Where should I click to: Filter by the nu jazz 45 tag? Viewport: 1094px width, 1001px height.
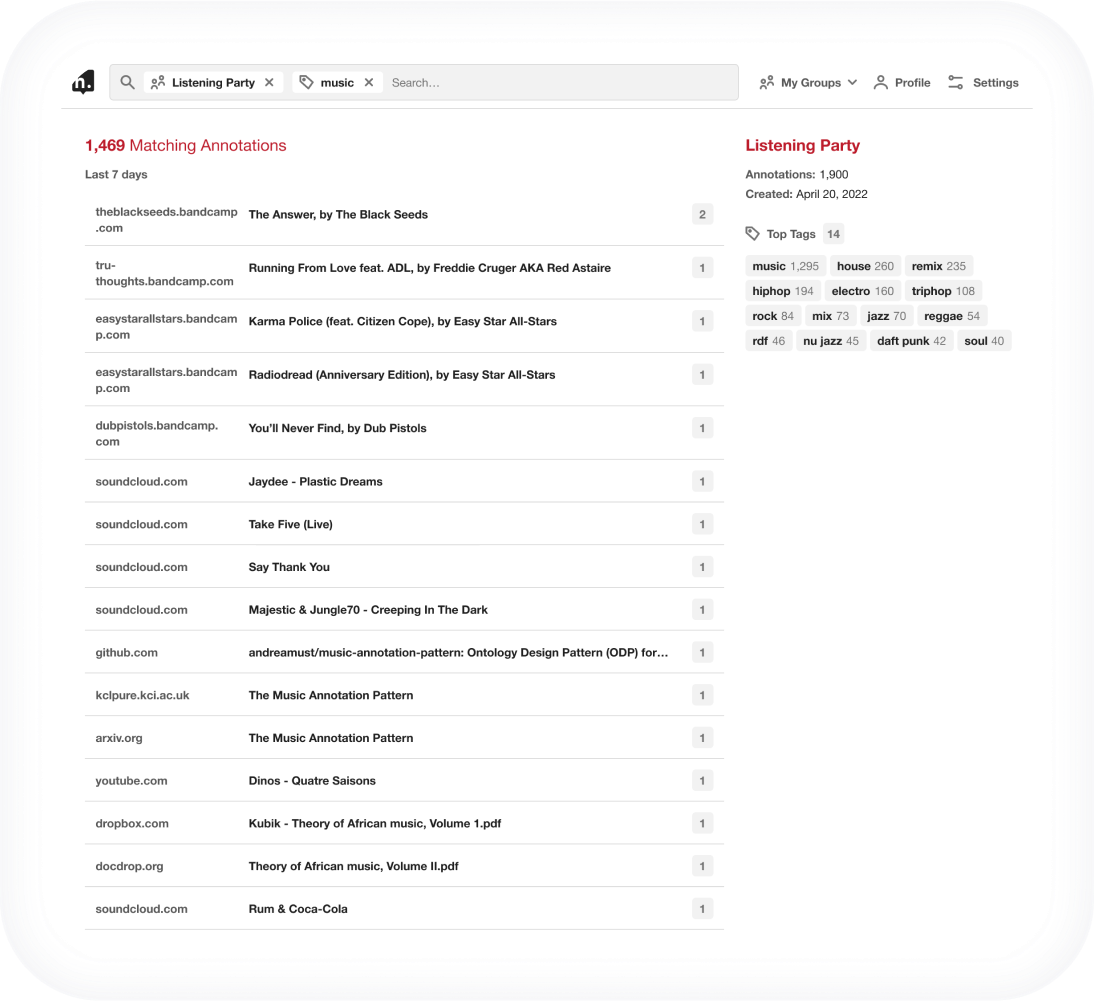pyautogui.click(x=831, y=340)
